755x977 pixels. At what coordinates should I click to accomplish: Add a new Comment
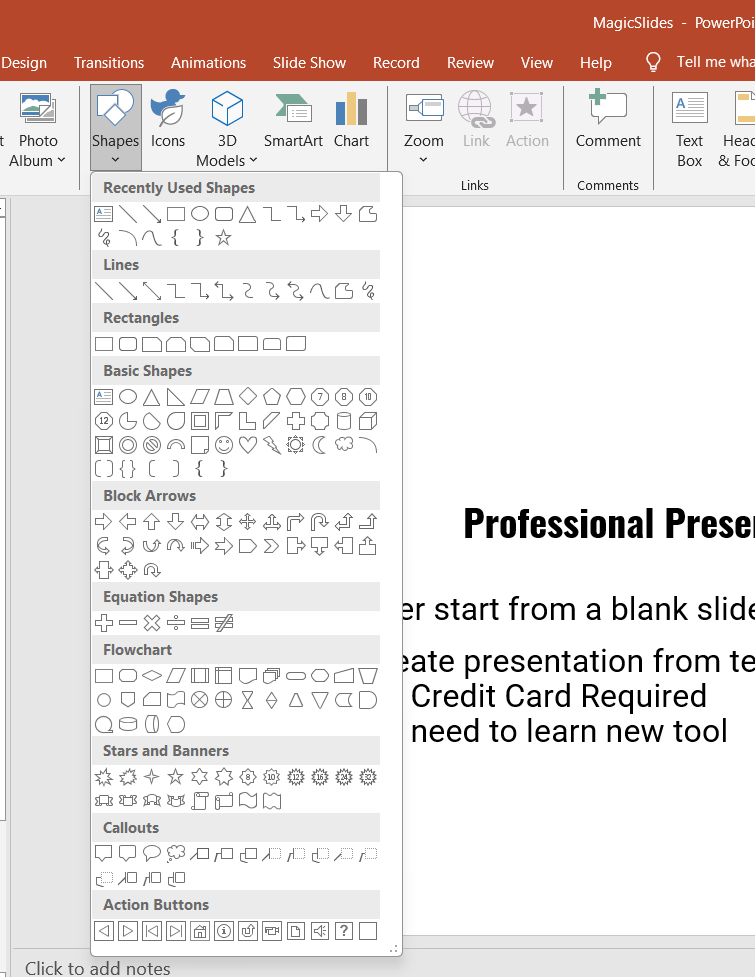point(608,118)
